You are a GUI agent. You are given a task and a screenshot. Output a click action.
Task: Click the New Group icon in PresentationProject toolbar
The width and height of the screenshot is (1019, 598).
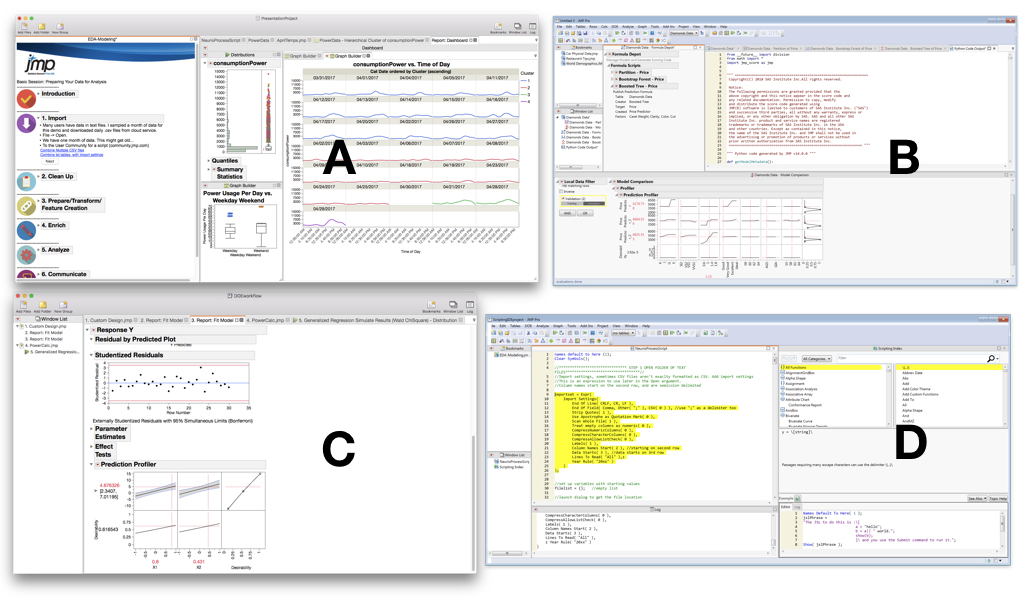pos(60,26)
